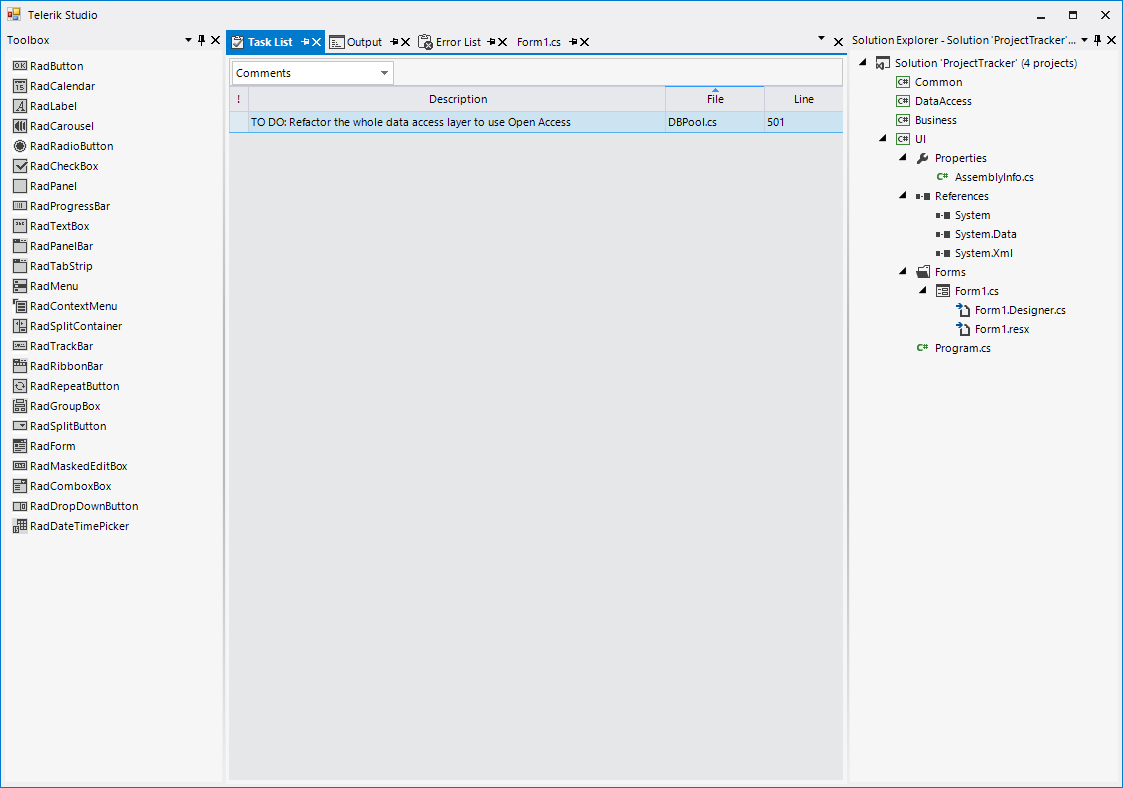The width and height of the screenshot is (1123, 788).
Task: Switch to the Error List tab
Action: 458,42
